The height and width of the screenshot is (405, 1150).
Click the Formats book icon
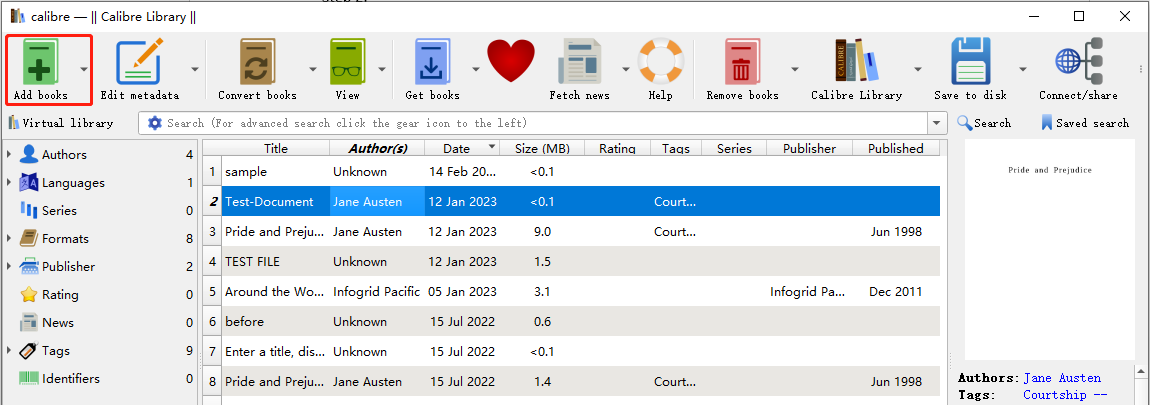click(x=29, y=238)
